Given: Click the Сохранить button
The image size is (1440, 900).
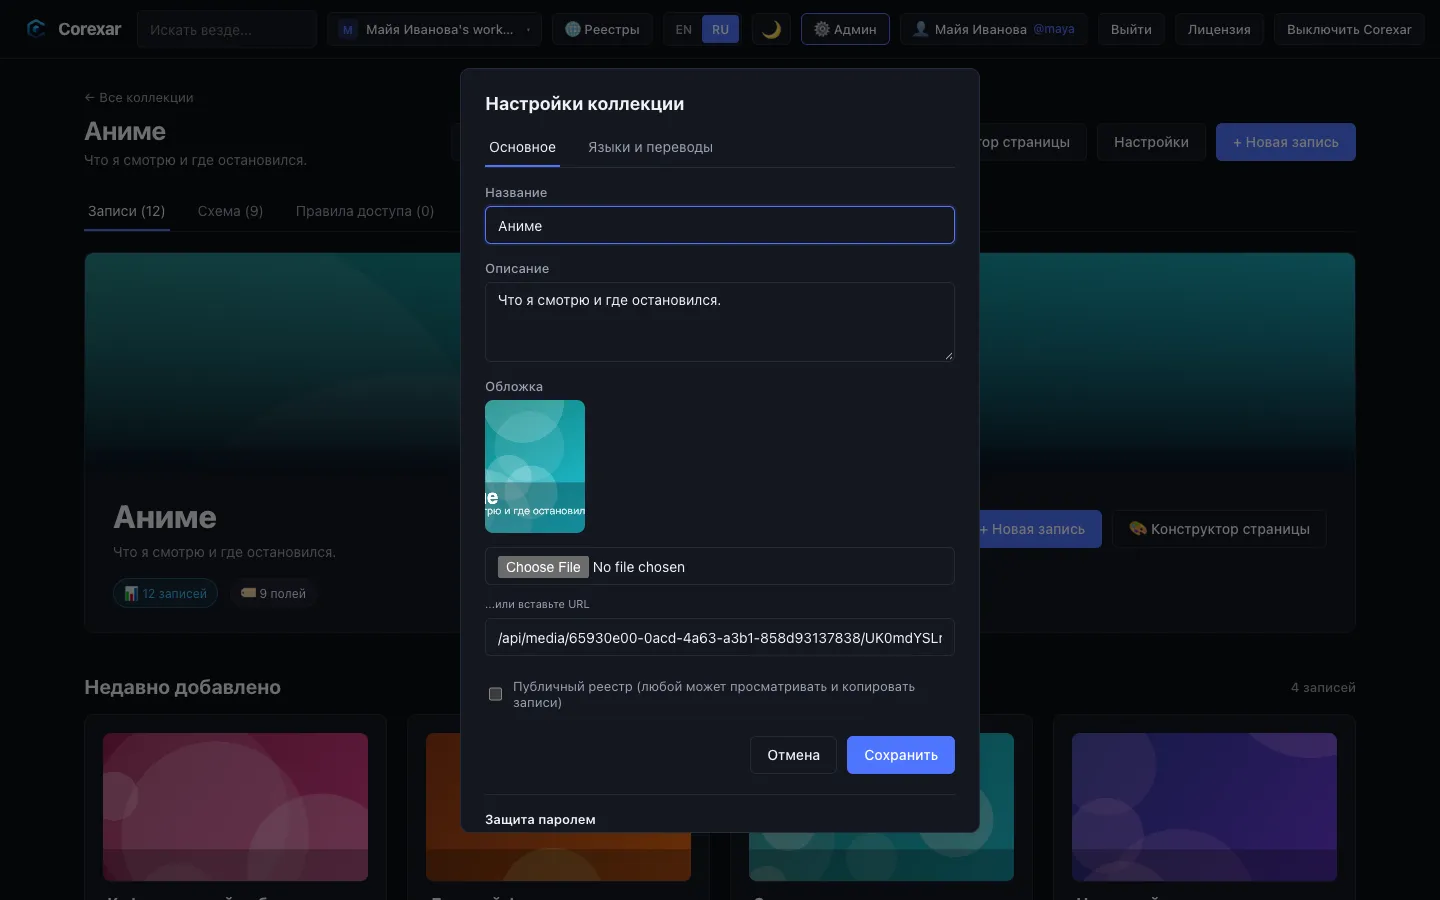Looking at the screenshot, I should [901, 755].
